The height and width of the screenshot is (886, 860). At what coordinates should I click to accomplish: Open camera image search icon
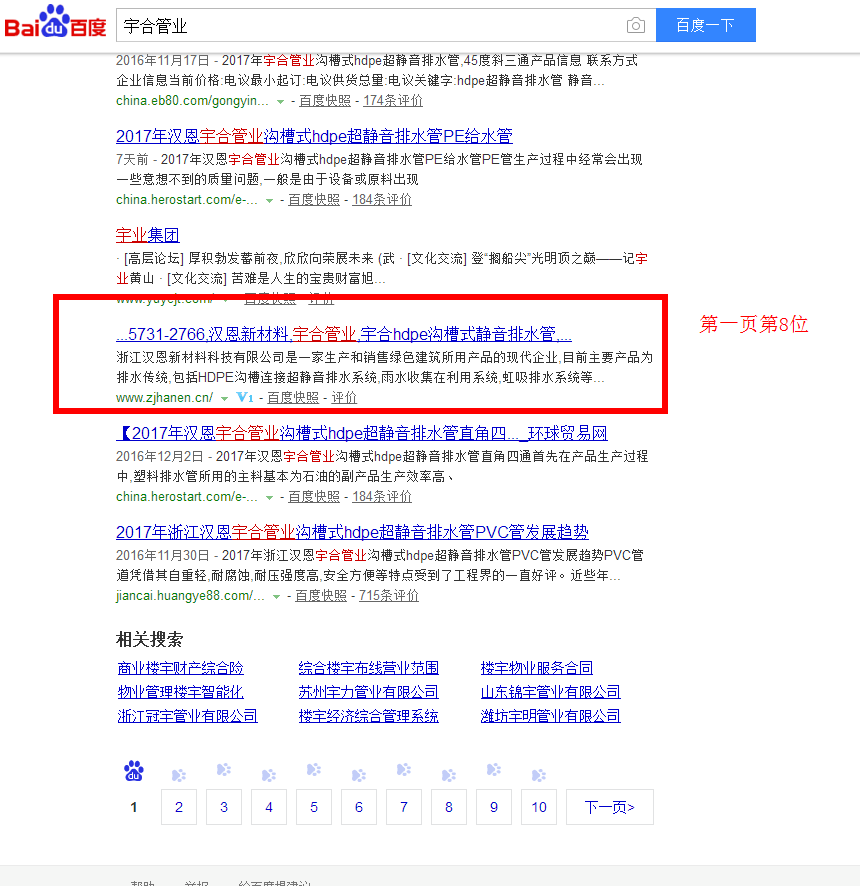636,25
